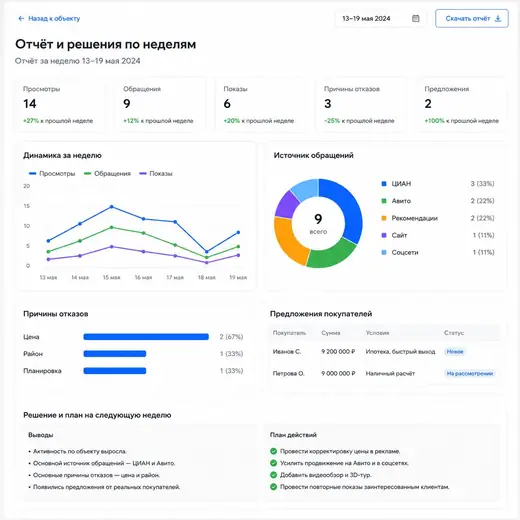Click the '-25% к прошлой неделе' change text
Viewport: 520px width, 520px height.
pyautogui.click(x=359, y=121)
